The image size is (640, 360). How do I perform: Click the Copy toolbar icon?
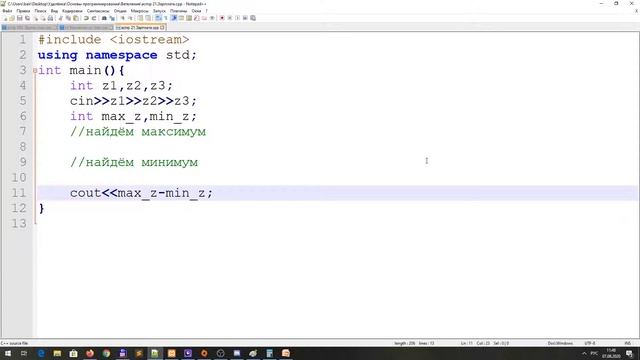[68, 18]
